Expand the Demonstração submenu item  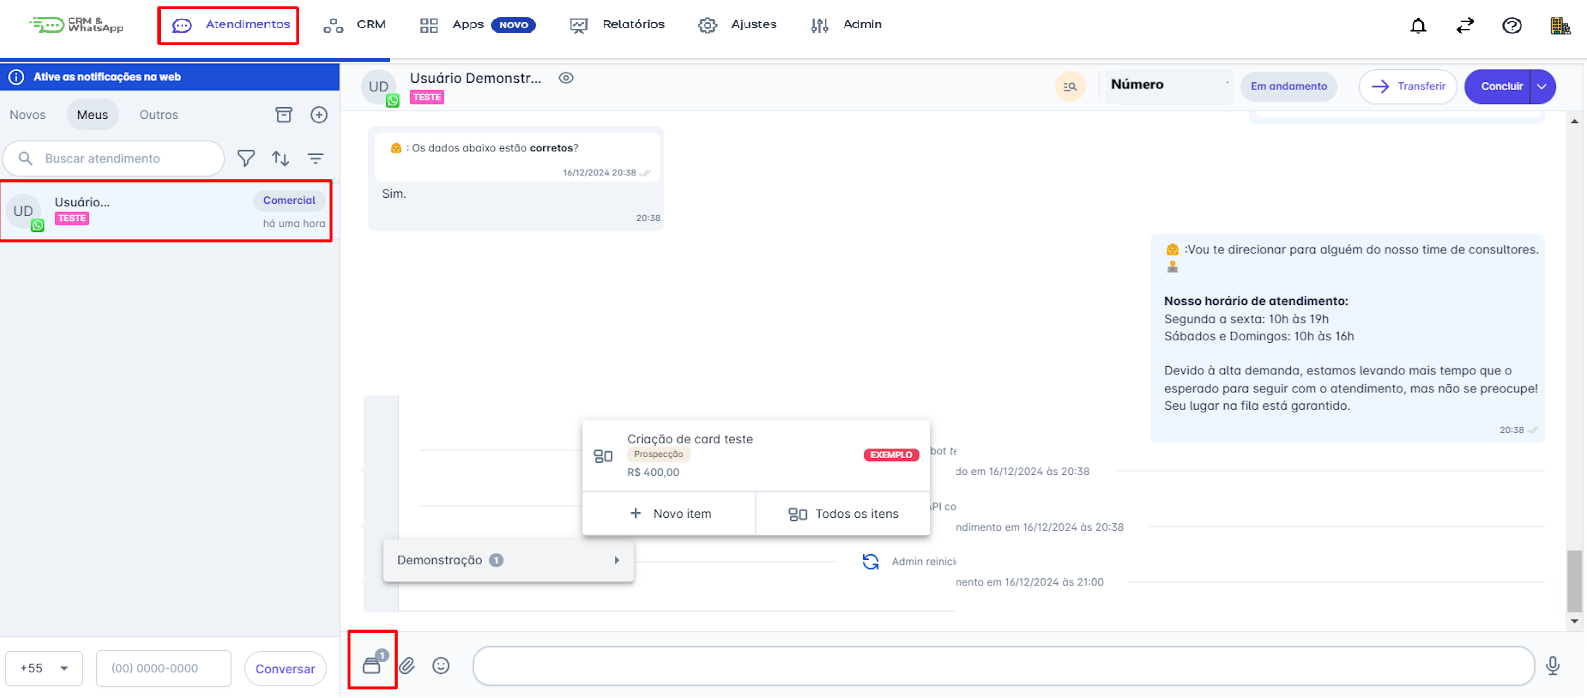click(508, 561)
